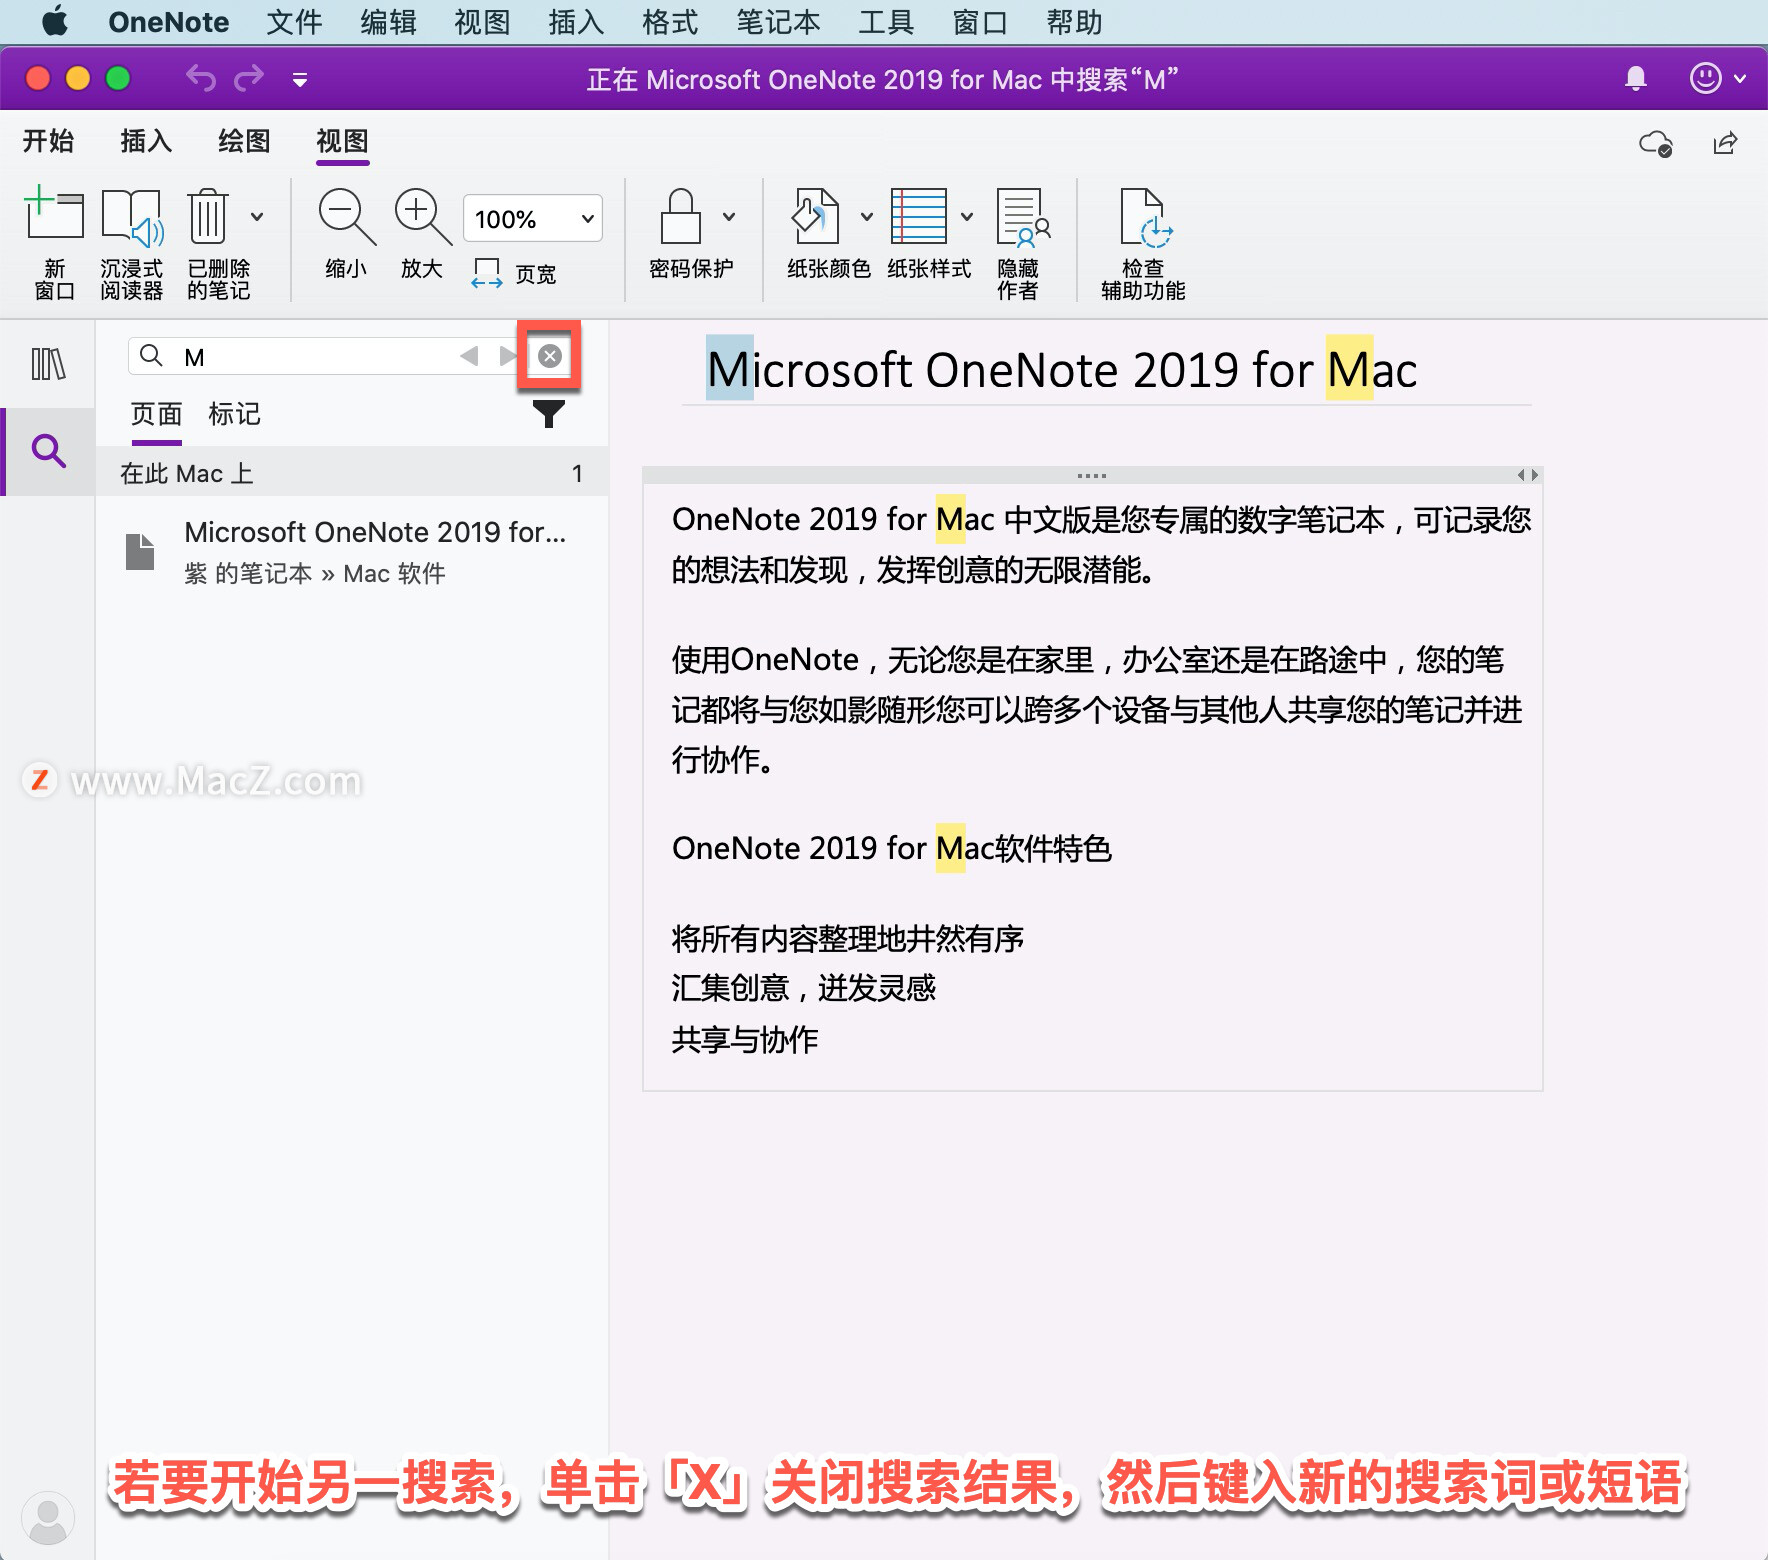Open the 帮助 menu in the menu bar

pyautogui.click(x=1074, y=22)
